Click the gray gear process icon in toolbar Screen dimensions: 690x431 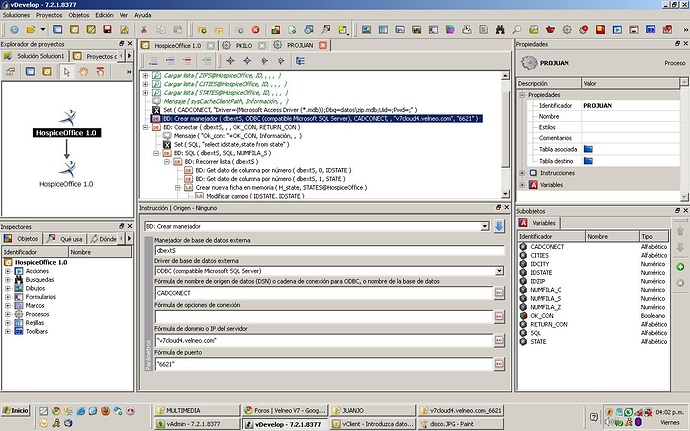(x=567, y=30)
